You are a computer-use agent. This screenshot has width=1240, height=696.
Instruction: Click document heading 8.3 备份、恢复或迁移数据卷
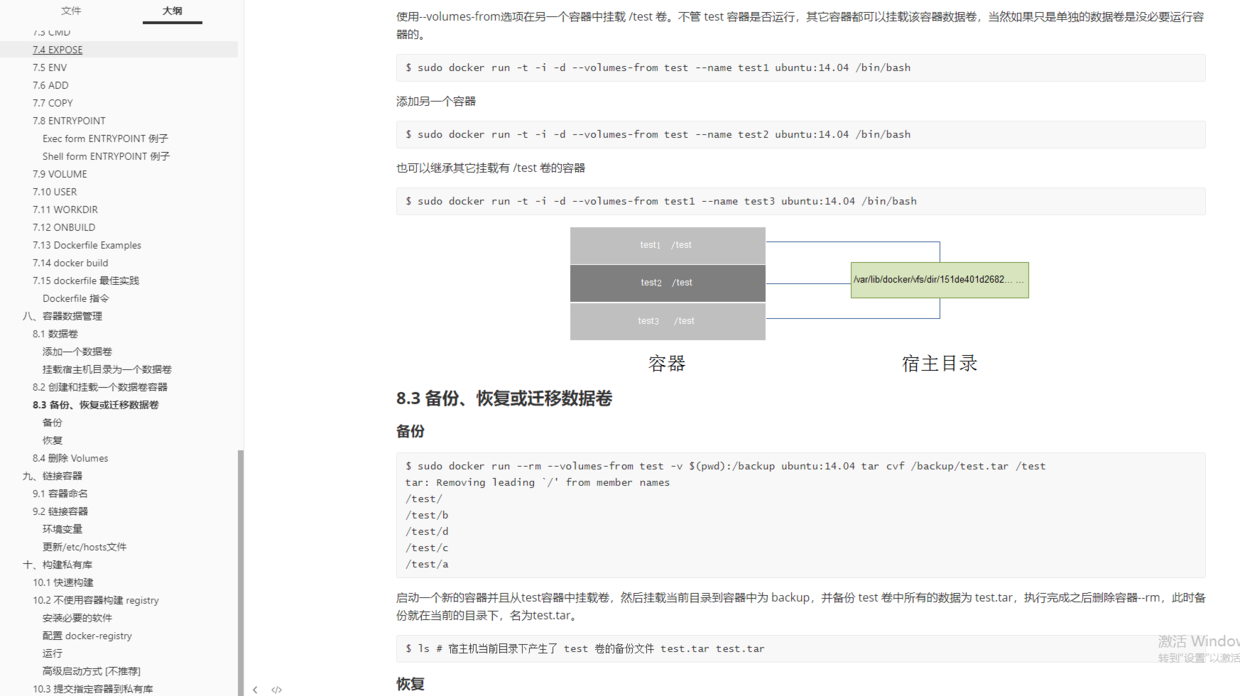point(504,398)
